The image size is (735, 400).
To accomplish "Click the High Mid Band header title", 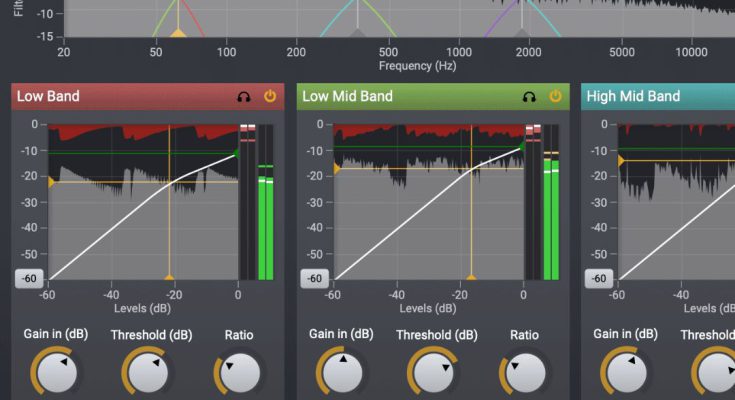I will click(633, 97).
